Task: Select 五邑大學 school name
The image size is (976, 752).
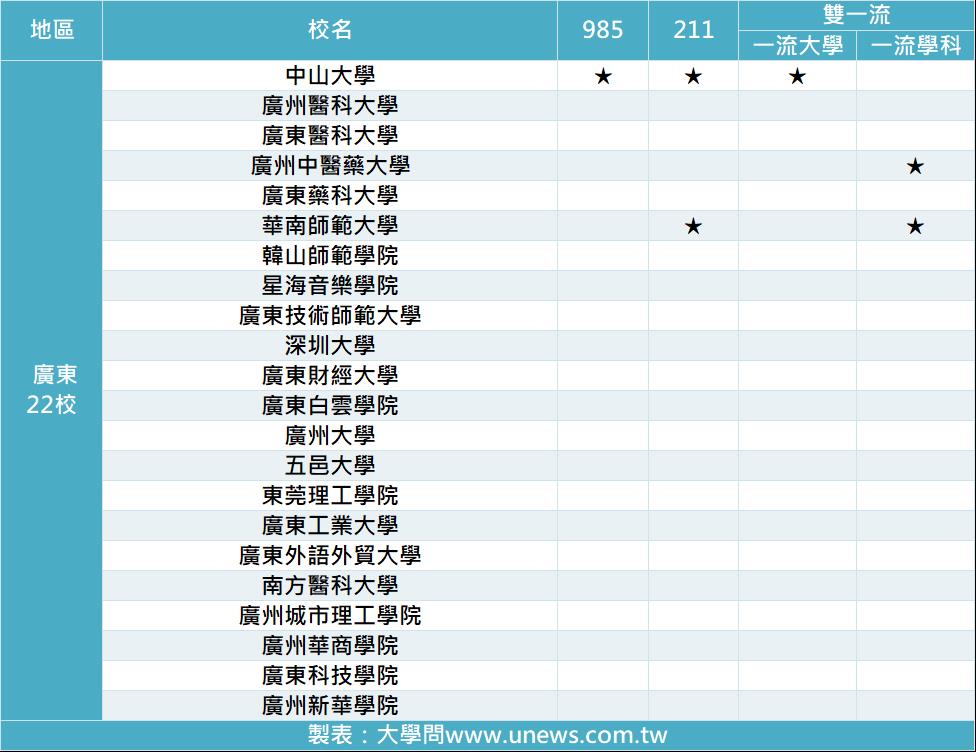Action: [x=330, y=465]
